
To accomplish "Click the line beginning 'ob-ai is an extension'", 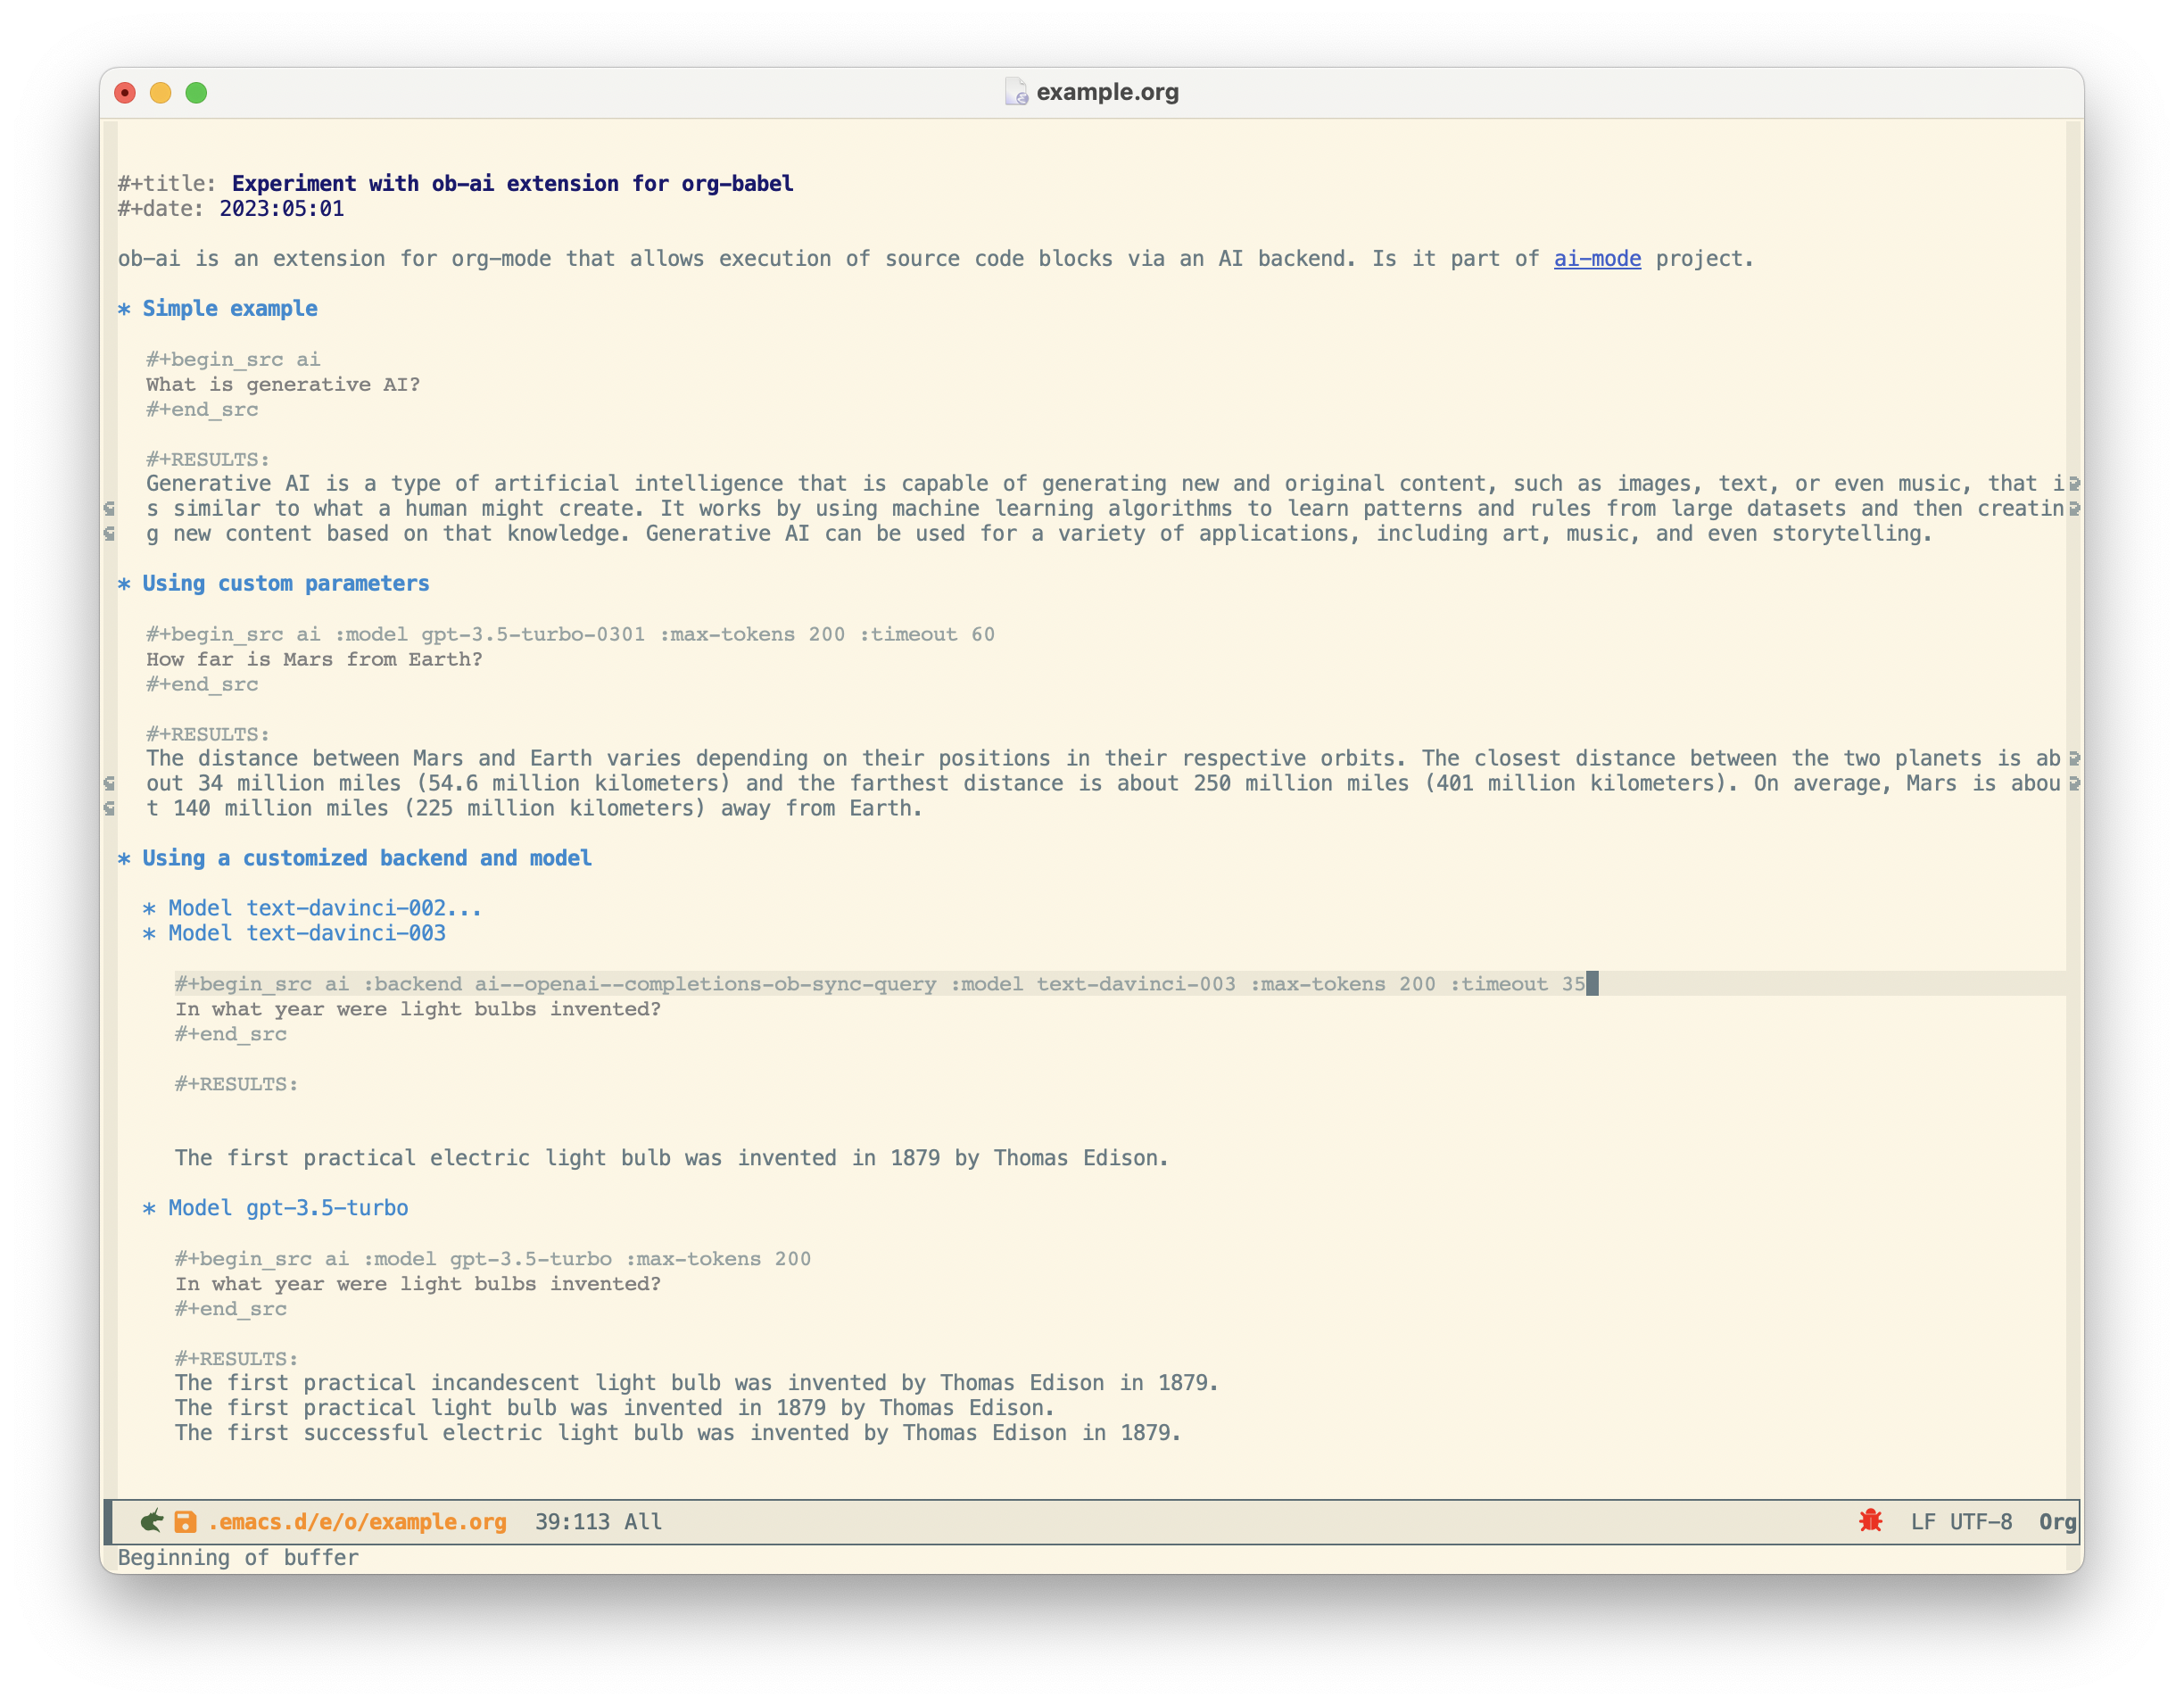I will pyautogui.click(x=936, y=259).
